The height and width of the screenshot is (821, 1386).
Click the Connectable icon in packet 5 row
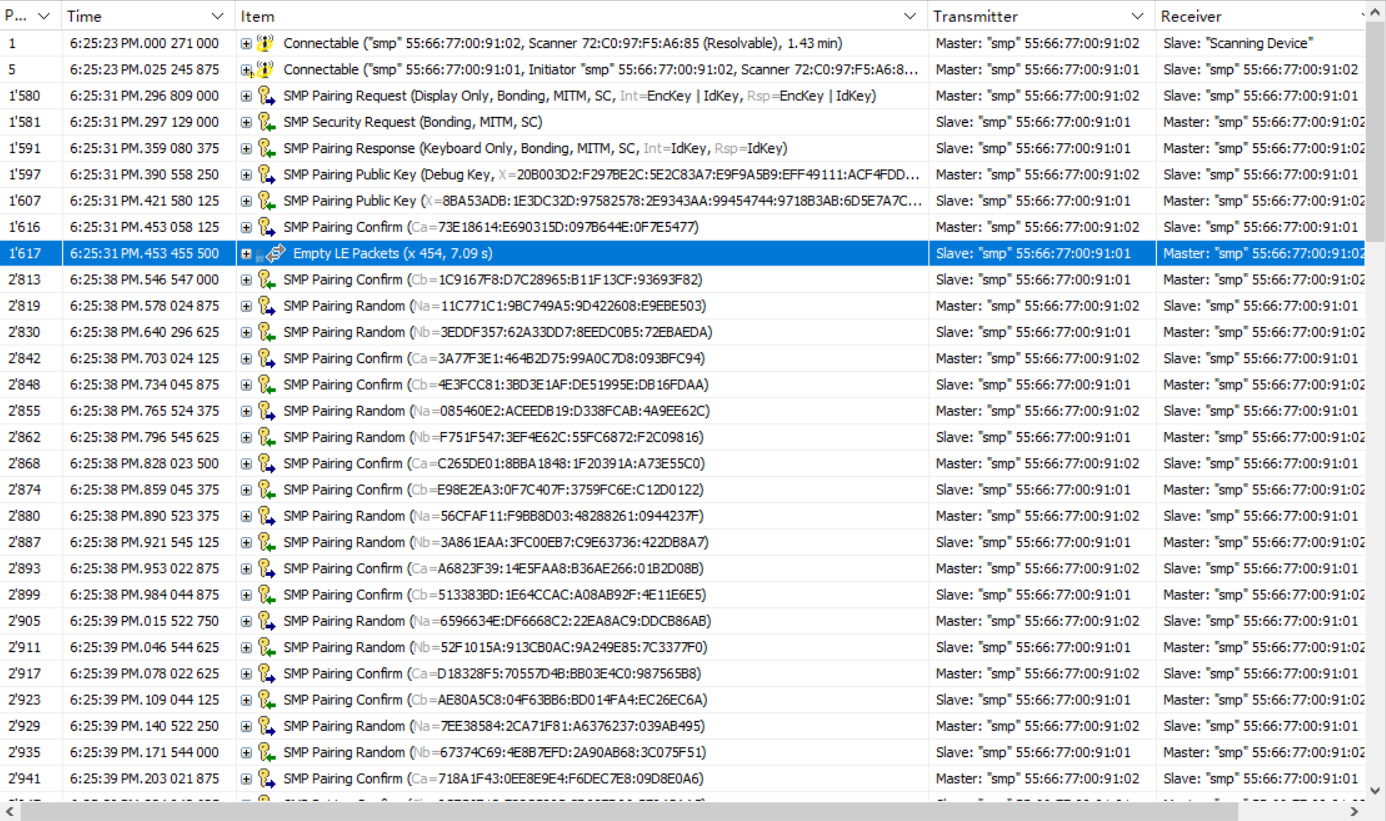(265, 70)
